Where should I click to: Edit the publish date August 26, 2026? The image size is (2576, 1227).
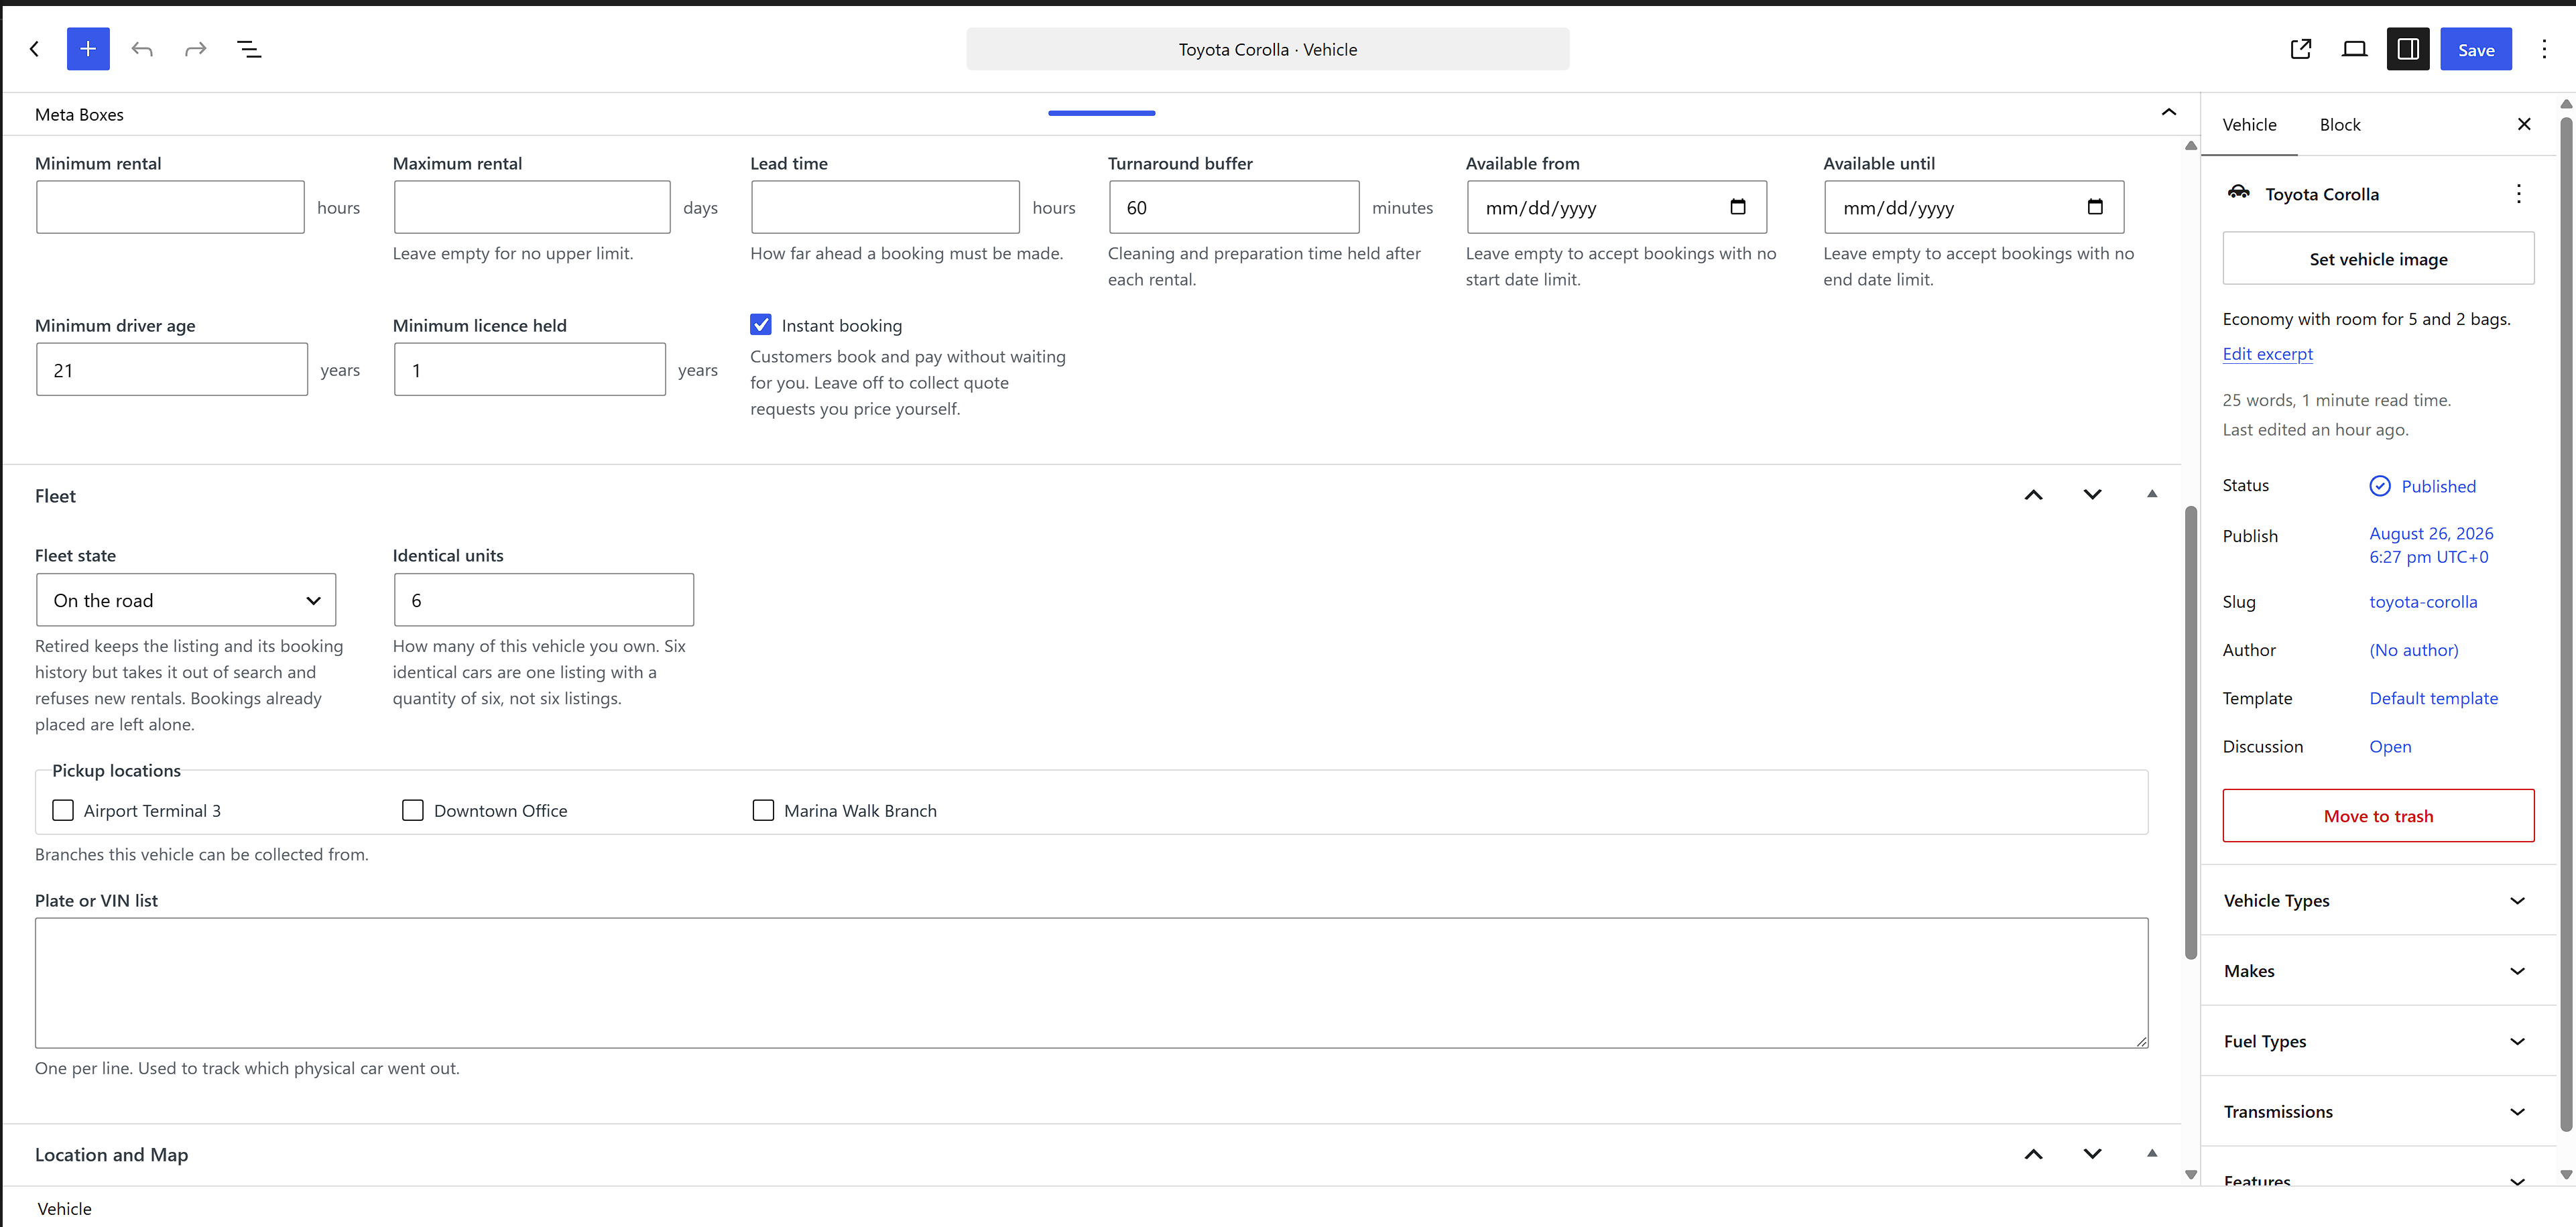(x=2431, y=545)
